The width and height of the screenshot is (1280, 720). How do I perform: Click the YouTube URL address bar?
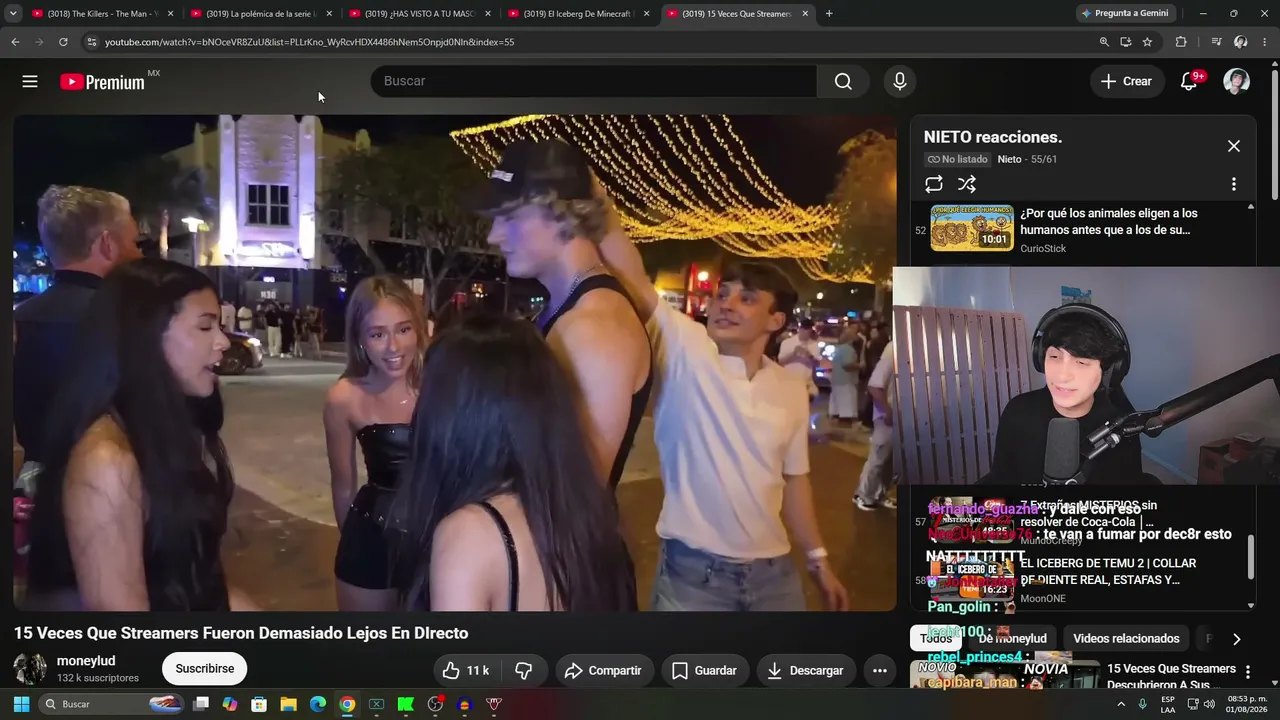590,42
